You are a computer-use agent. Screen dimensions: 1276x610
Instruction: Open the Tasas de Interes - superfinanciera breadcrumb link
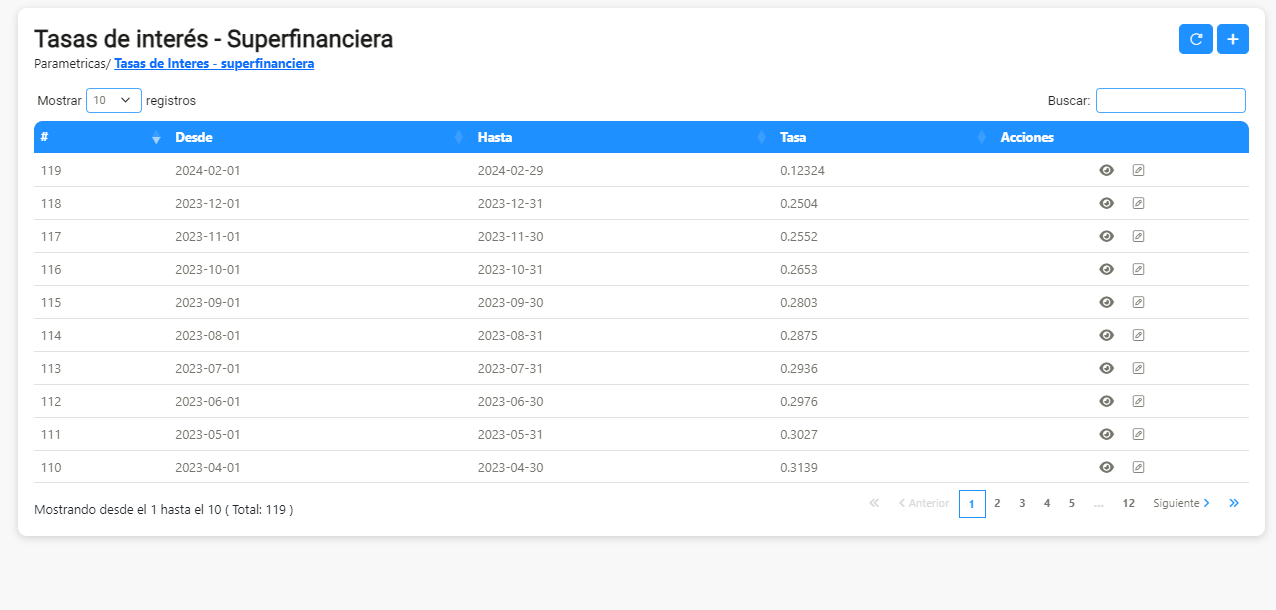(x=214, y=63)
